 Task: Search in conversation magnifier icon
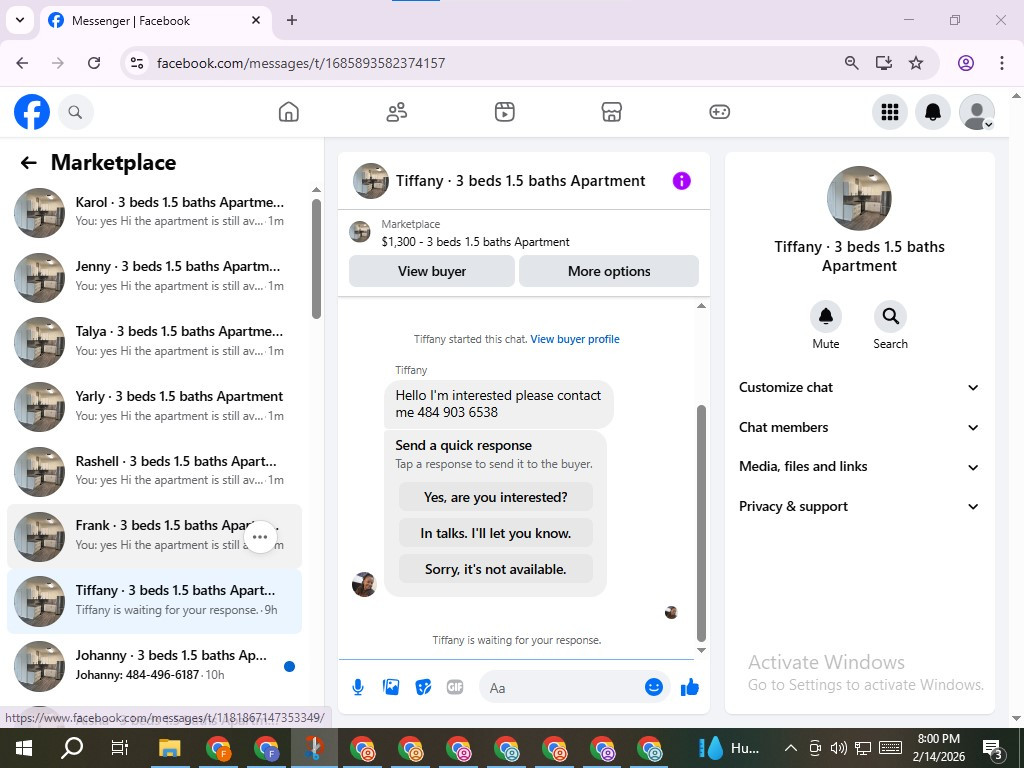890,317
